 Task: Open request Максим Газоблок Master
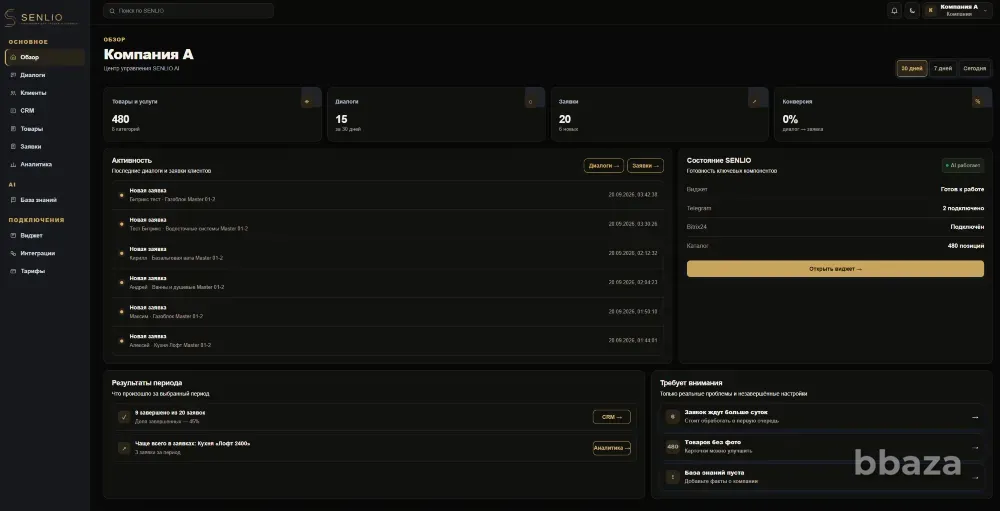tap(388, 312)
